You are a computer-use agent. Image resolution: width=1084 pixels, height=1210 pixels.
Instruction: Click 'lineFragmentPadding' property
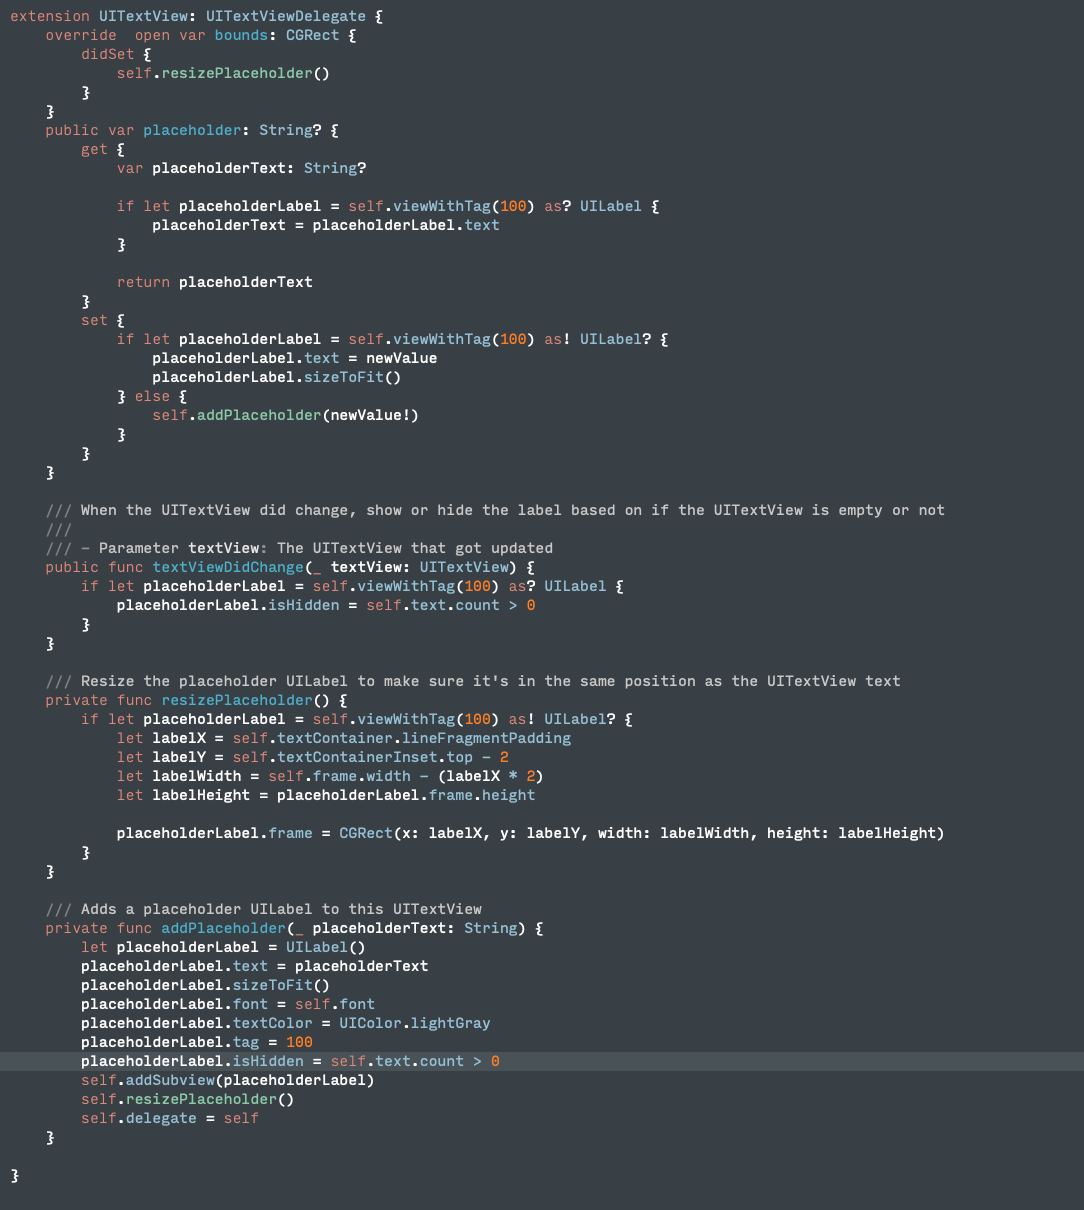click(486, 738)
